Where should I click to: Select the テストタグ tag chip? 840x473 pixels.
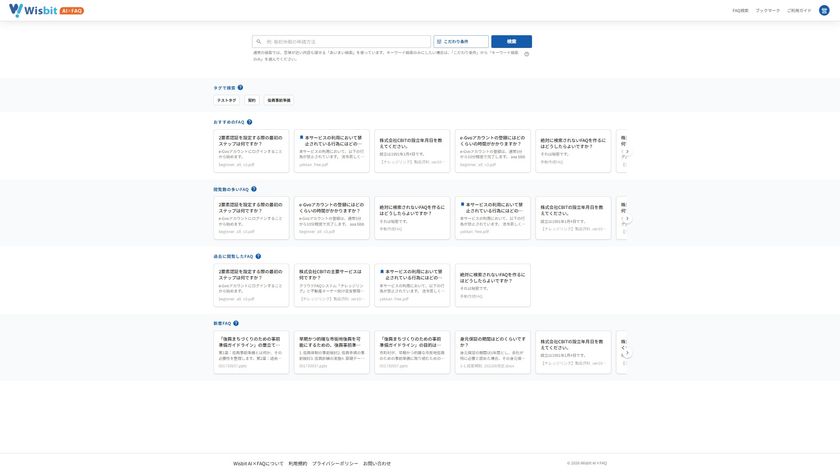coord(227,100)
